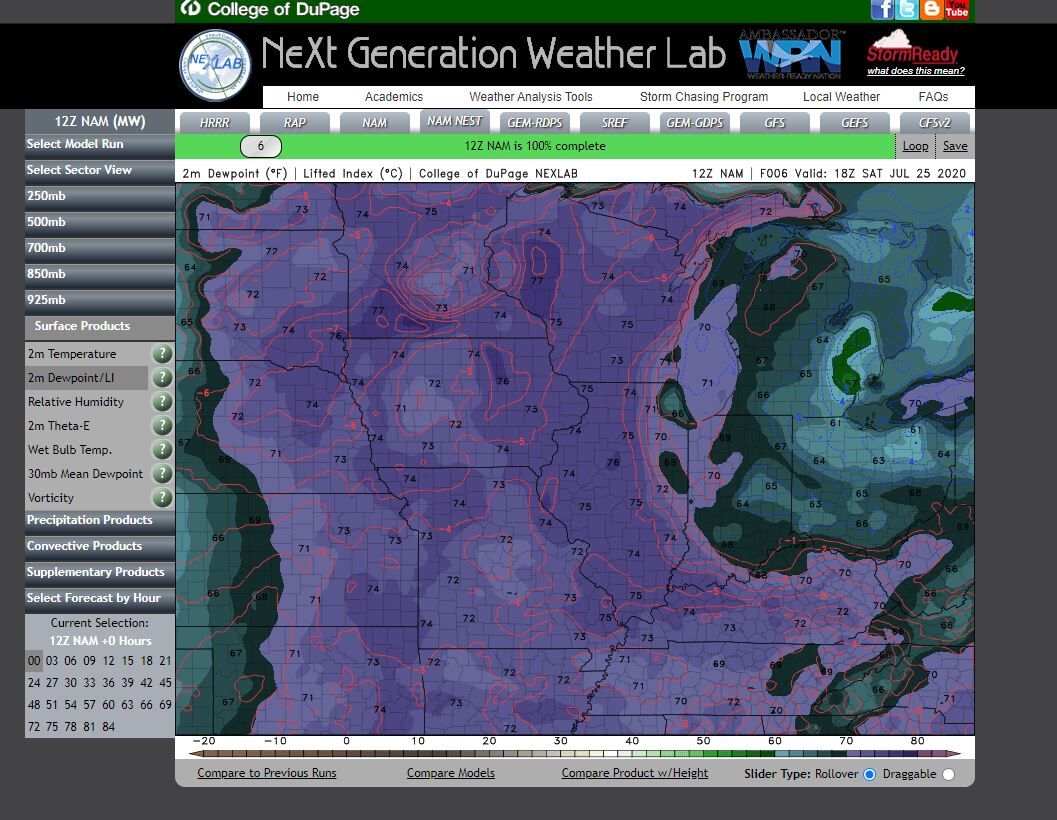Select the Draggable slider type
The width and height of the screenshot is (1057, 820).
(x=948, y=774)
